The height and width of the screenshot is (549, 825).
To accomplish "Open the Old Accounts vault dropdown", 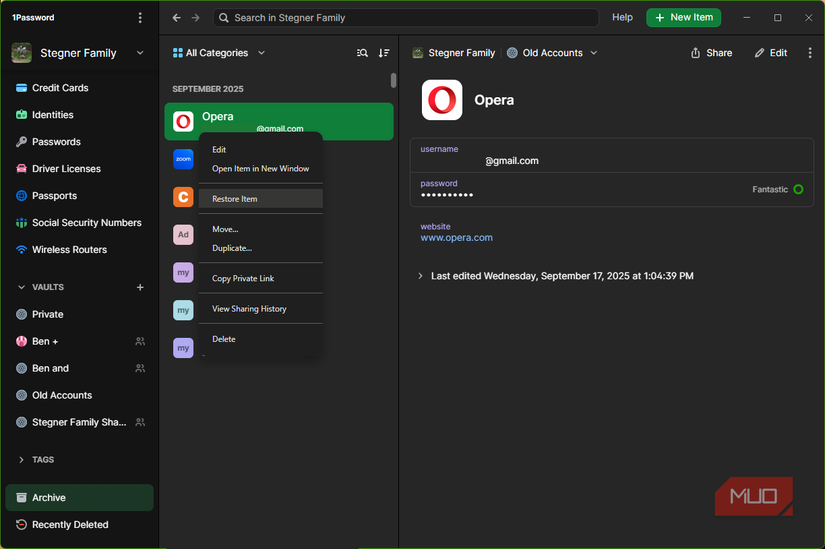I will coord(552,53).
